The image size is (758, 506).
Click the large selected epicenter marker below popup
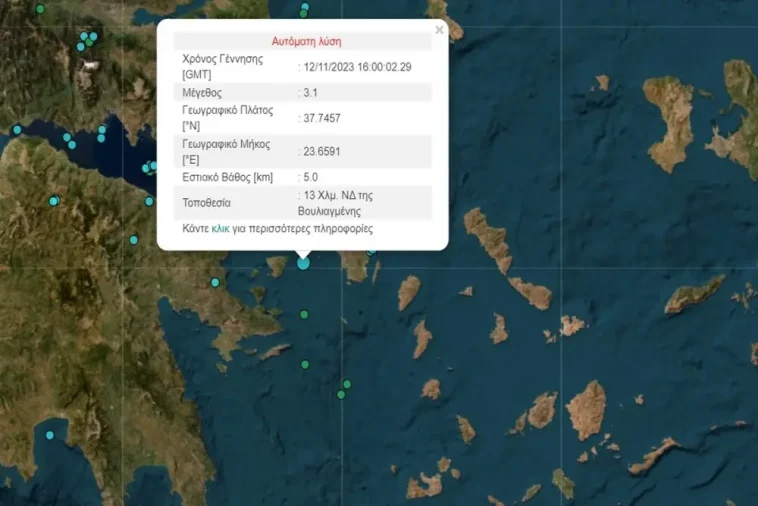[x=303, y=263]
